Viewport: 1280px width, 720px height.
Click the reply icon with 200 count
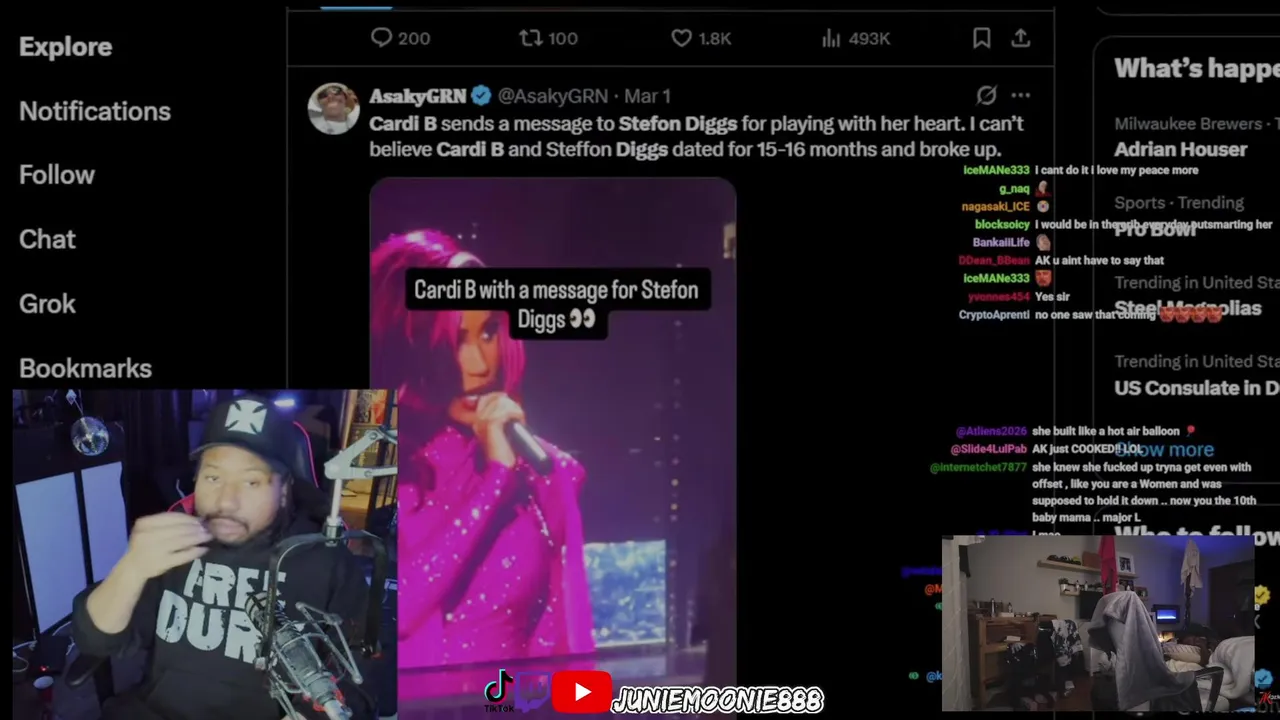click(381, 38)
